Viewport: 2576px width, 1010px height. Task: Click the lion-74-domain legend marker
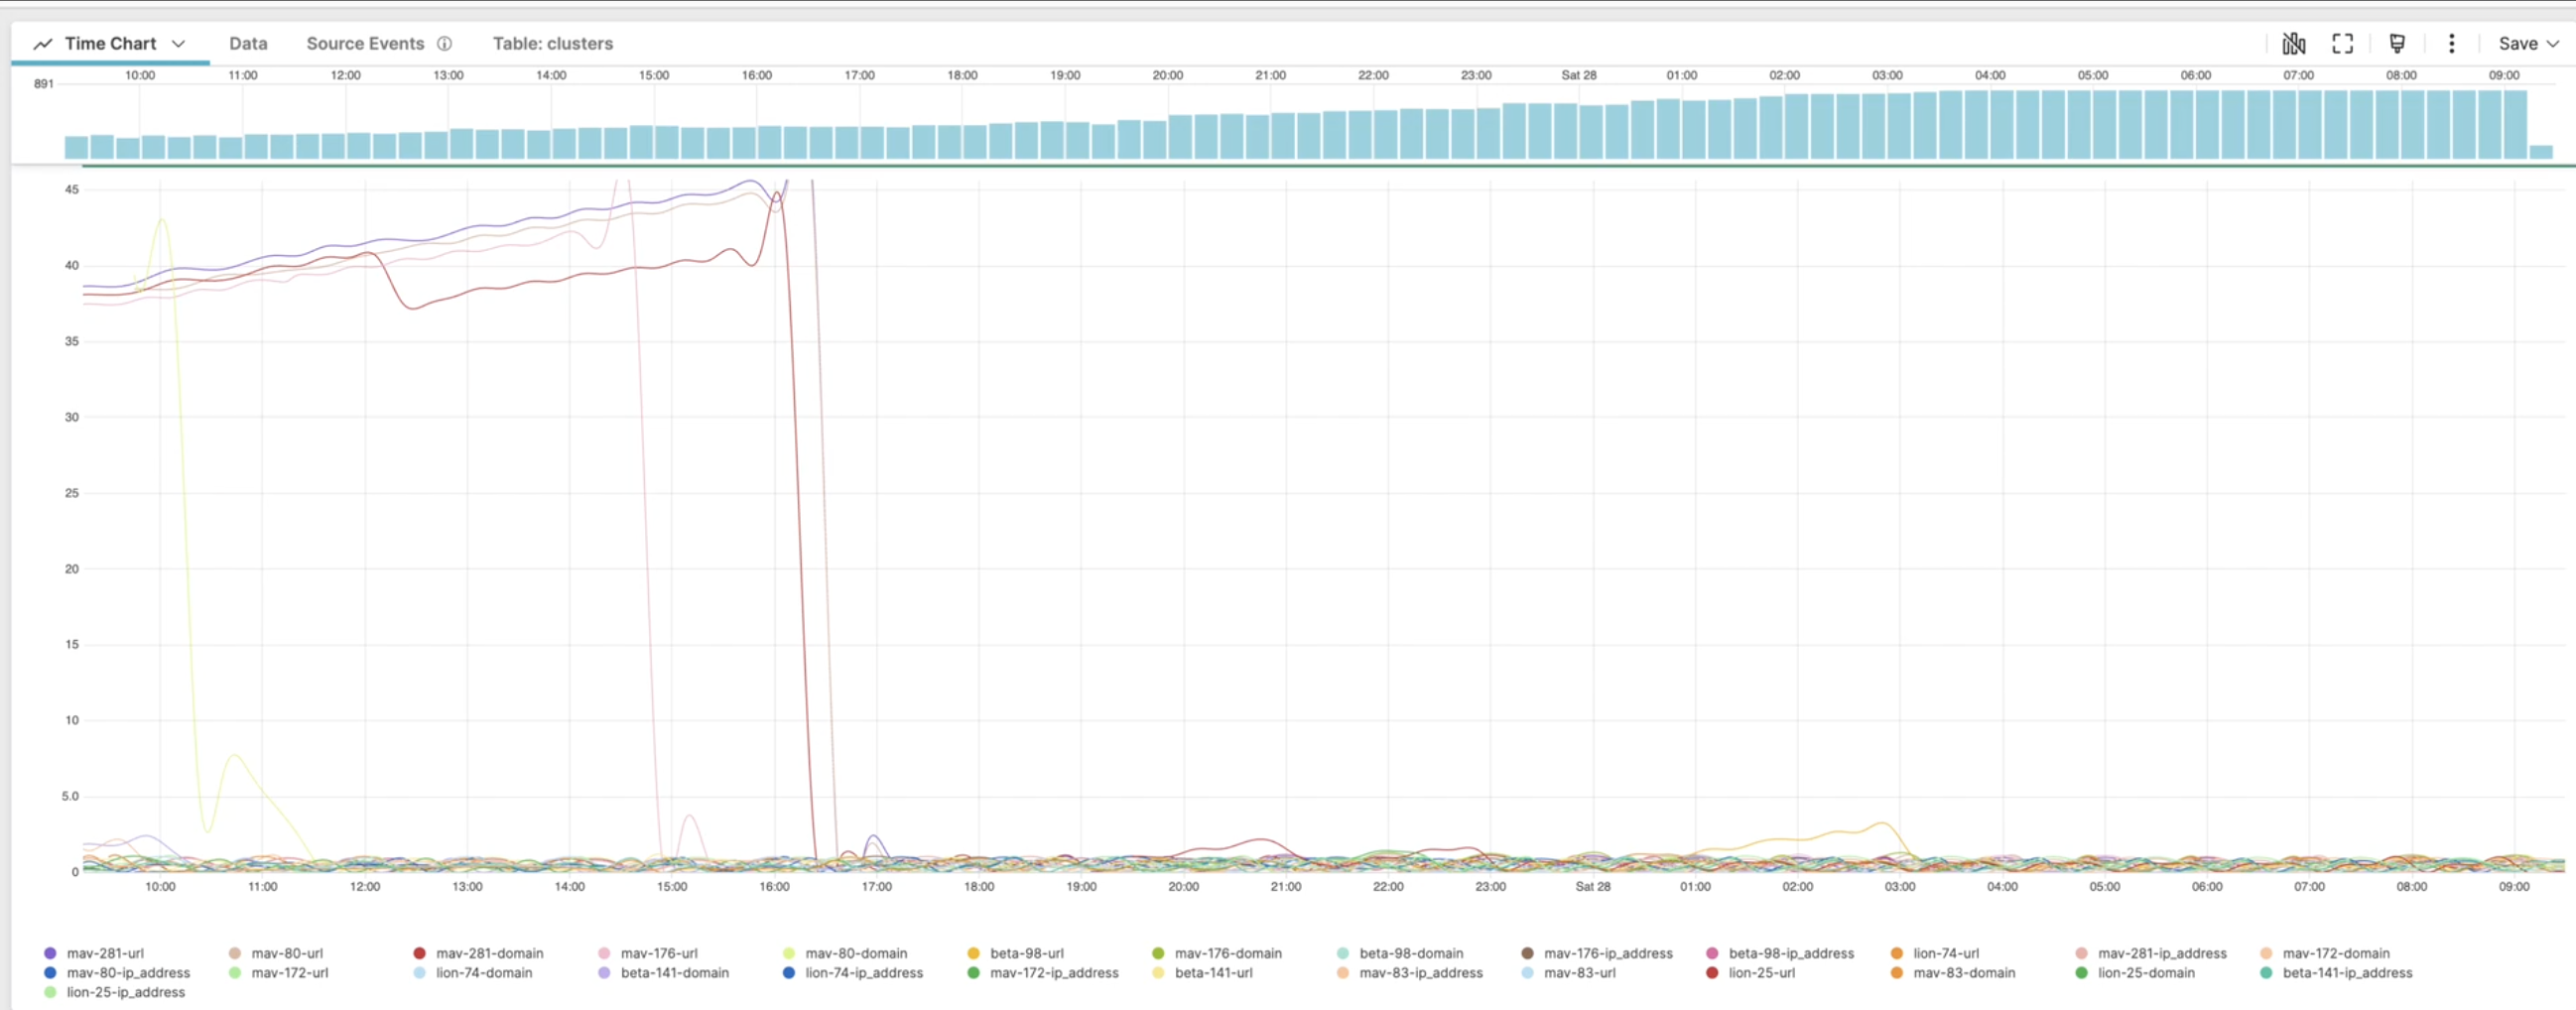(x=418, y=973)
